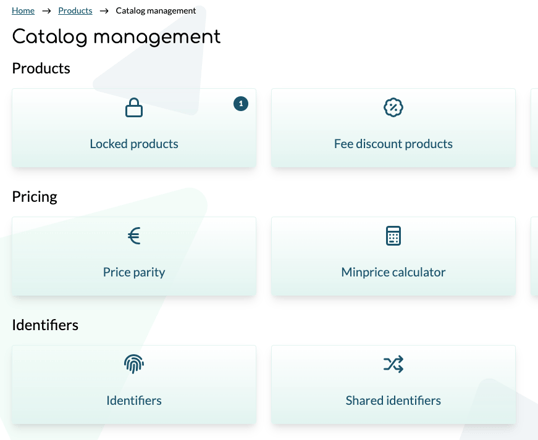Open the Price parity card
Viewport: 538px width, 440px height.
coord(134,256)
